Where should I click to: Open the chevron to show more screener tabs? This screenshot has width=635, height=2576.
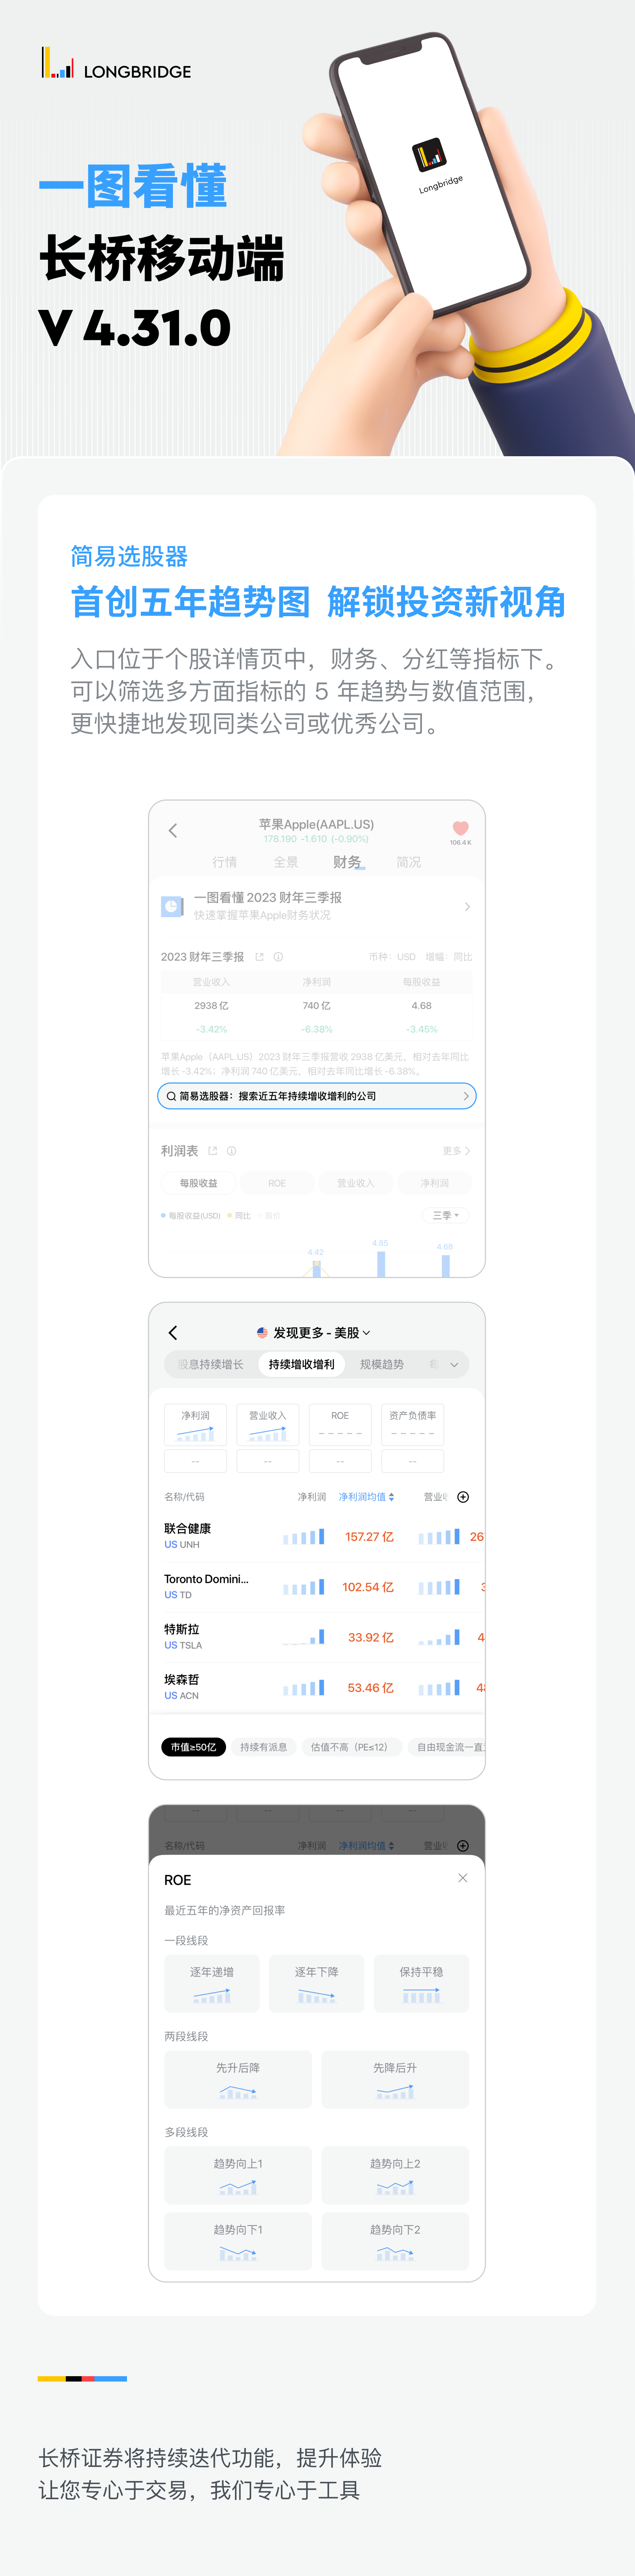point(453,1365)
